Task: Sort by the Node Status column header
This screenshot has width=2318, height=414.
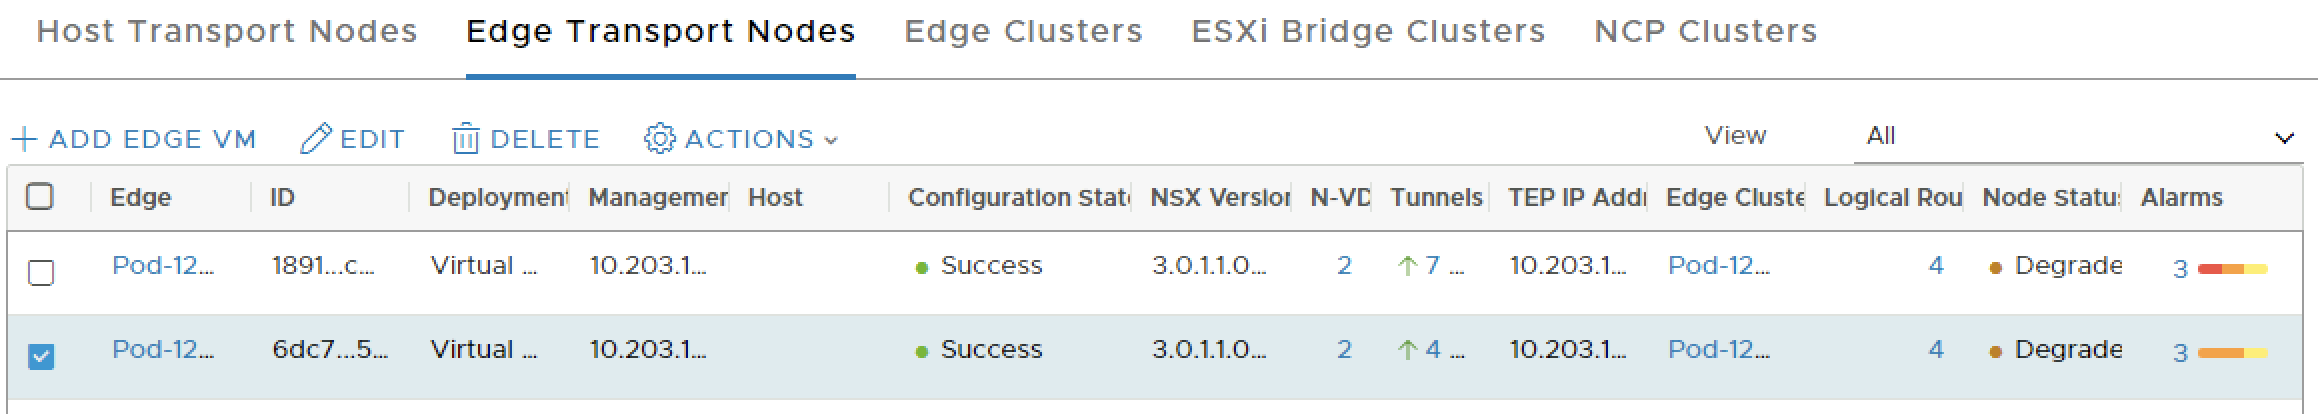Action: click(x=2050, y=198)
